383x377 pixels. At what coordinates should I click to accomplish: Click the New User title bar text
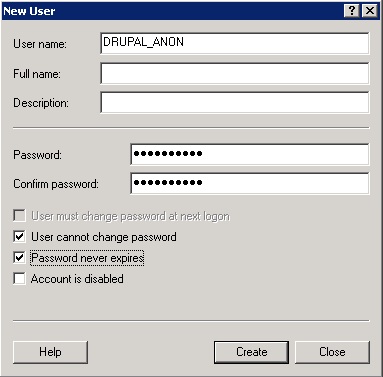click(x=29, y=11)
